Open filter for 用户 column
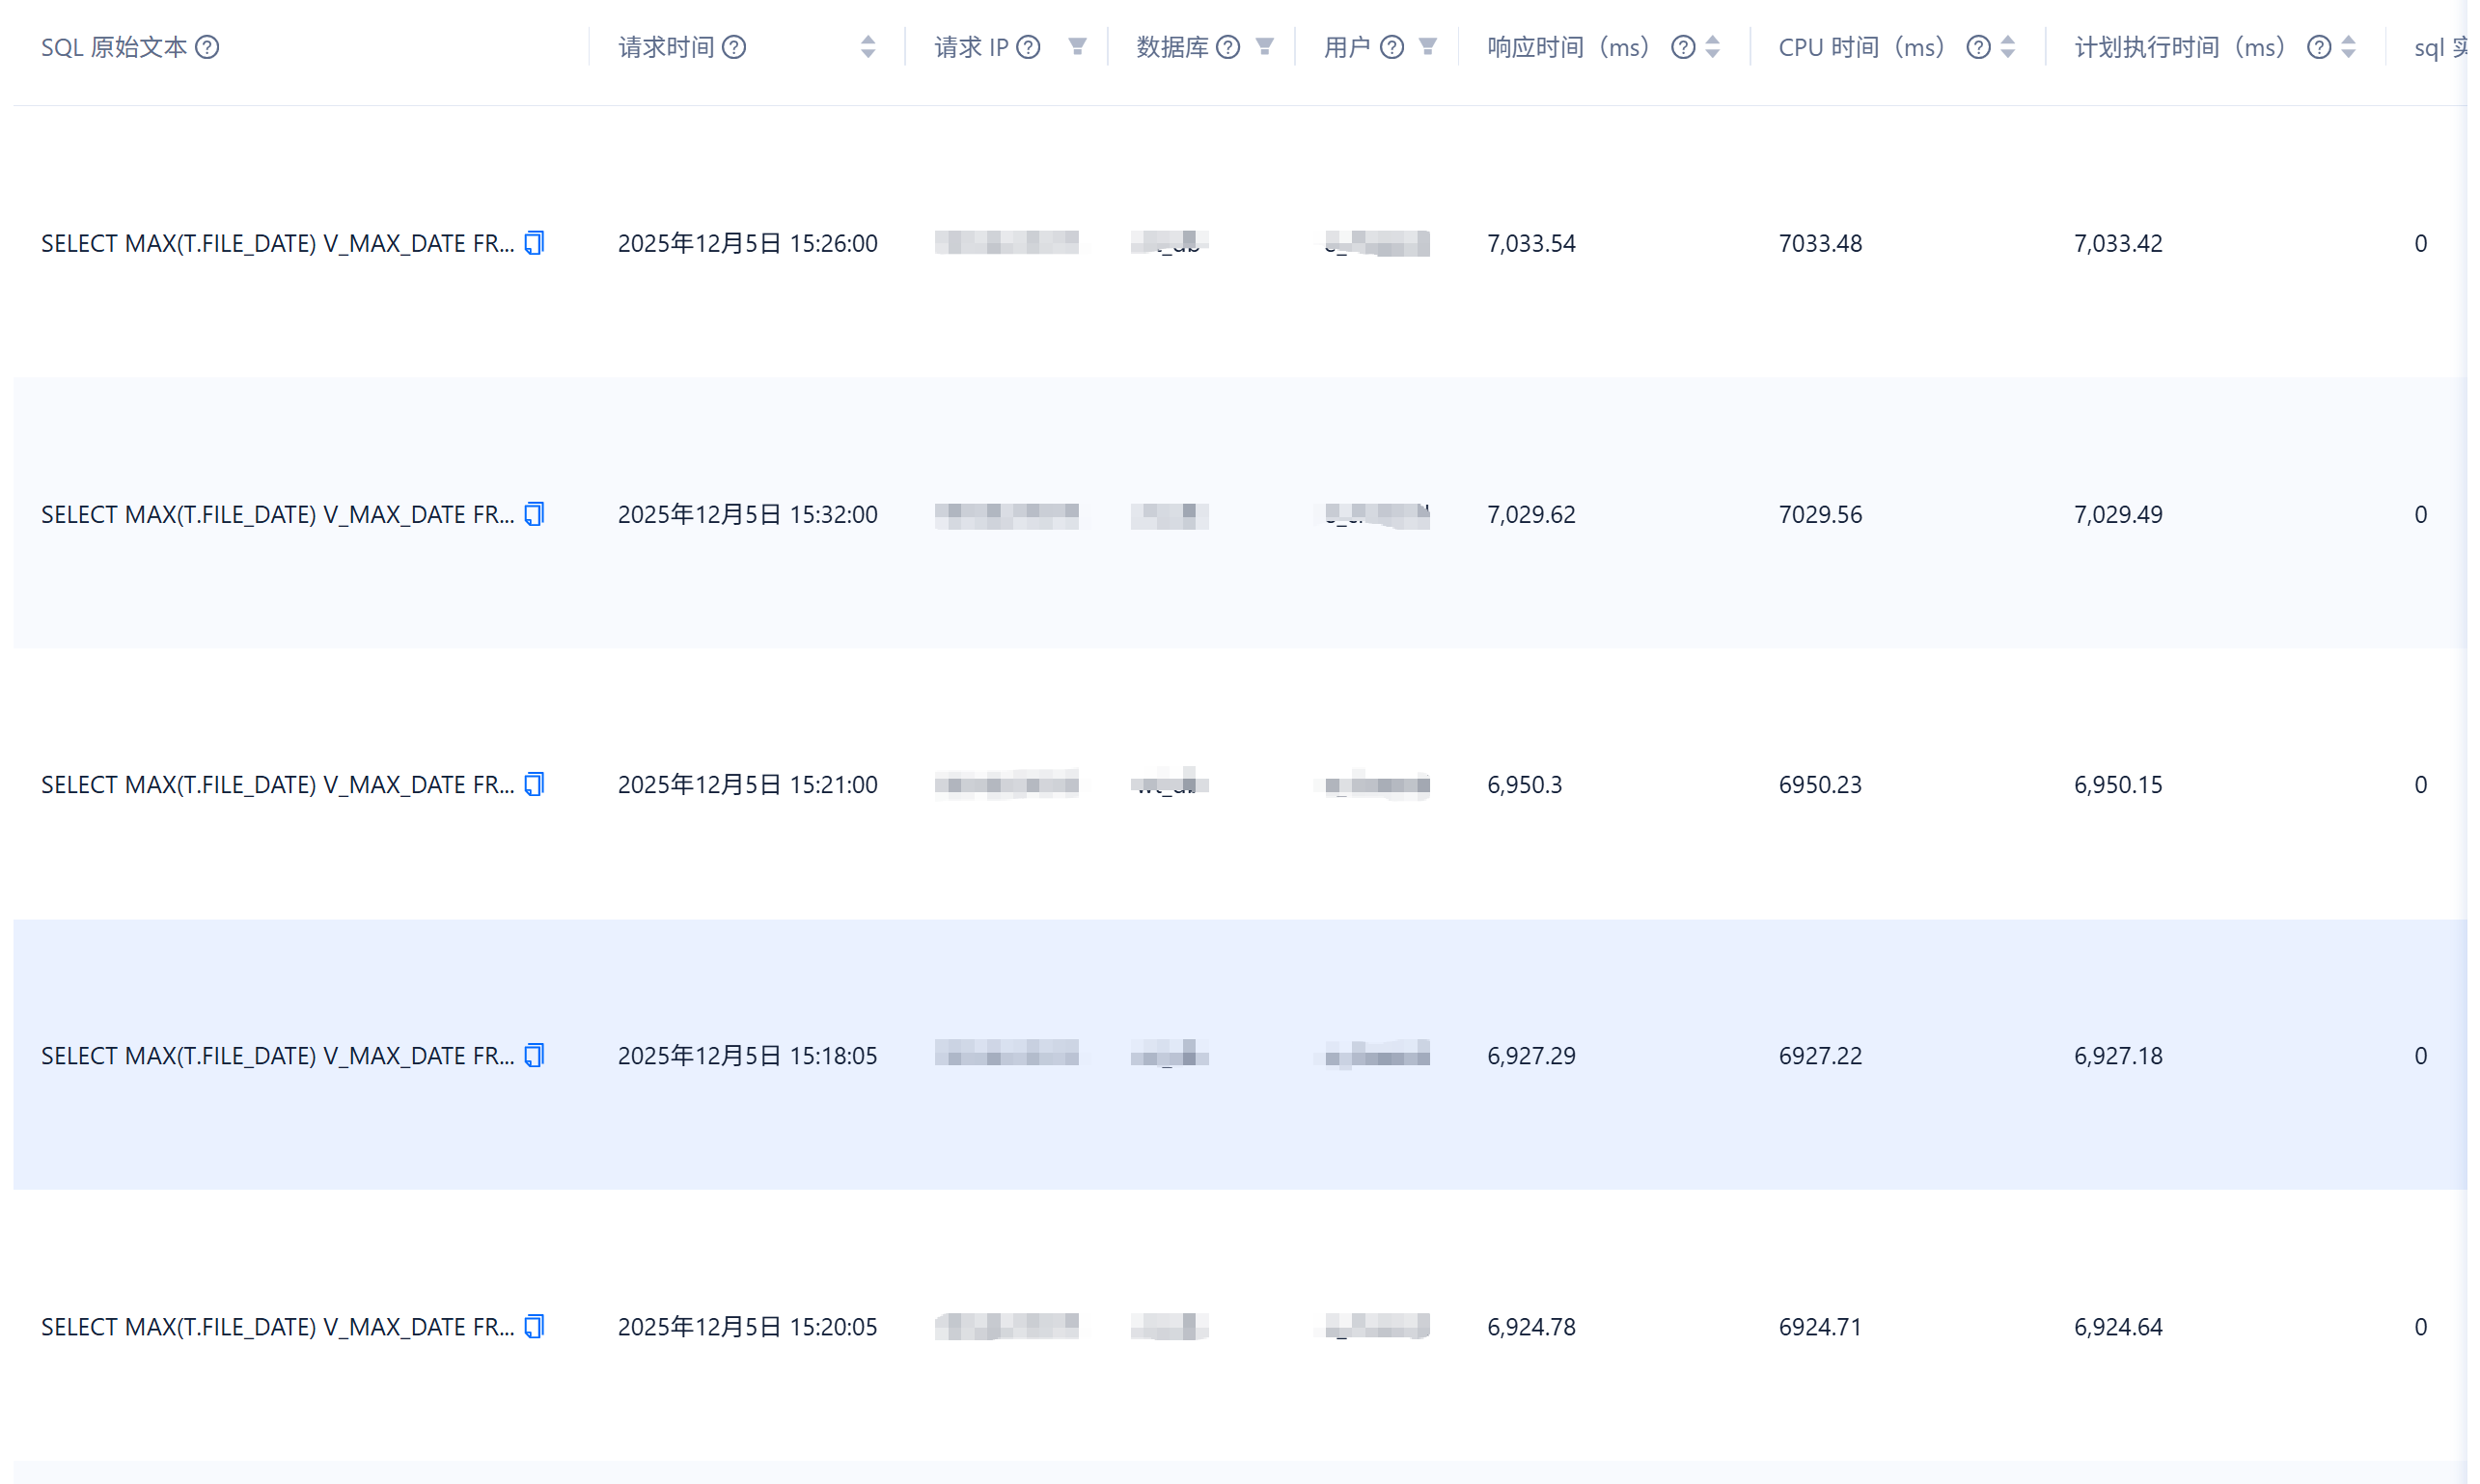The image size is (2480, 1484). (x=1428, y=47)
